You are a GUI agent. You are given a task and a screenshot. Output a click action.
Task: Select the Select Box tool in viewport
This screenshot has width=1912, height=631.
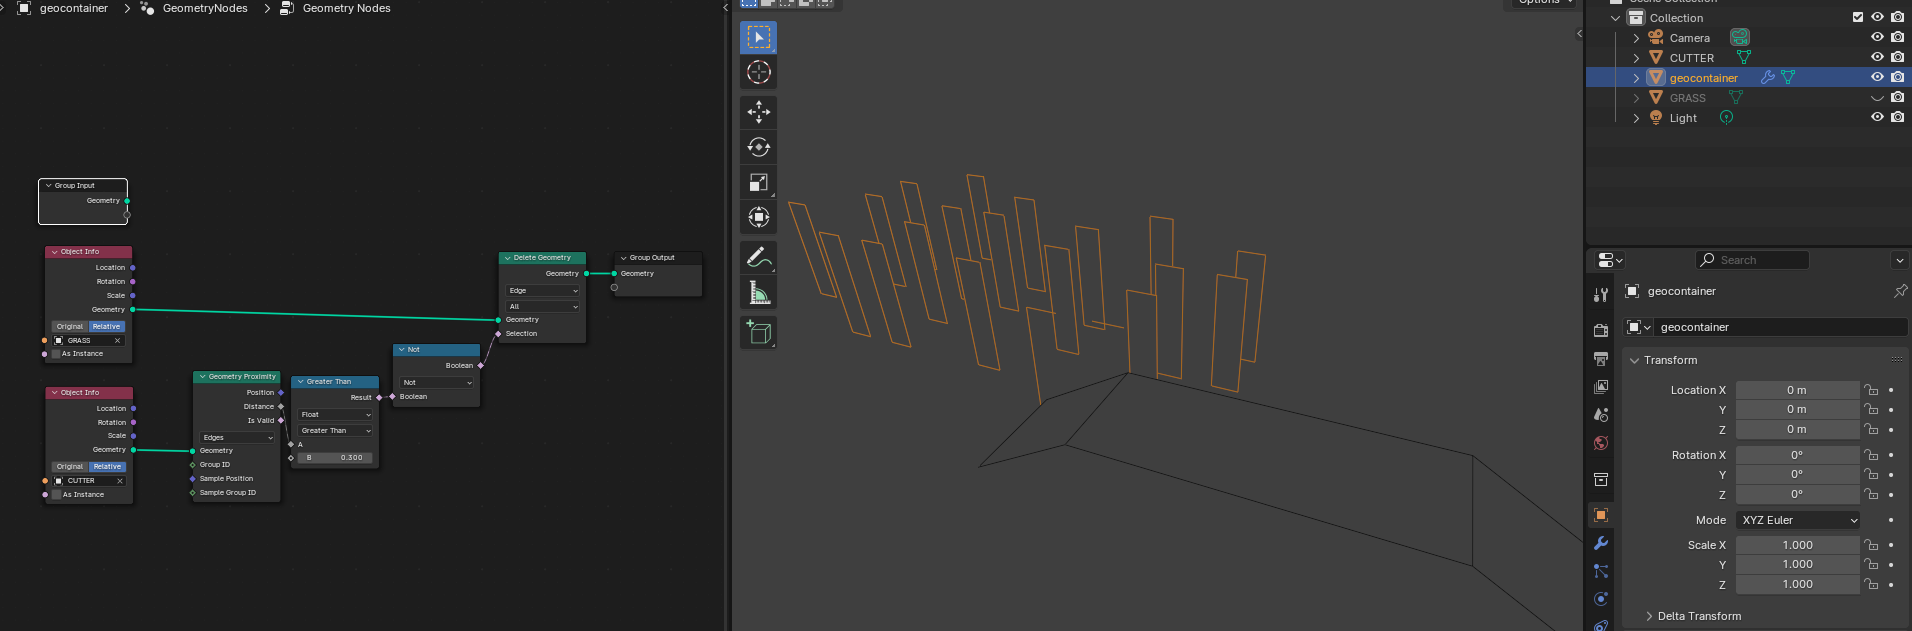pyautogui.click(x=759, y=37)
